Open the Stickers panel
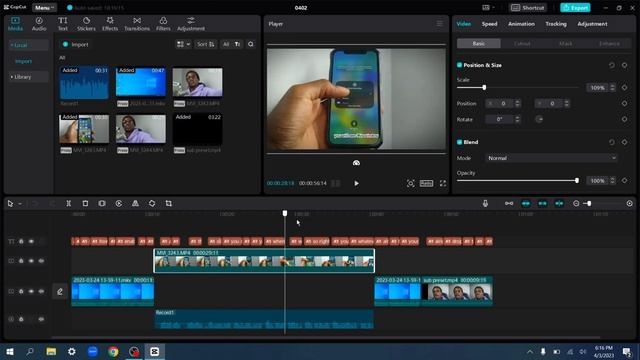The height and width of the screenshot is (360, 640). tap(86, 24)
